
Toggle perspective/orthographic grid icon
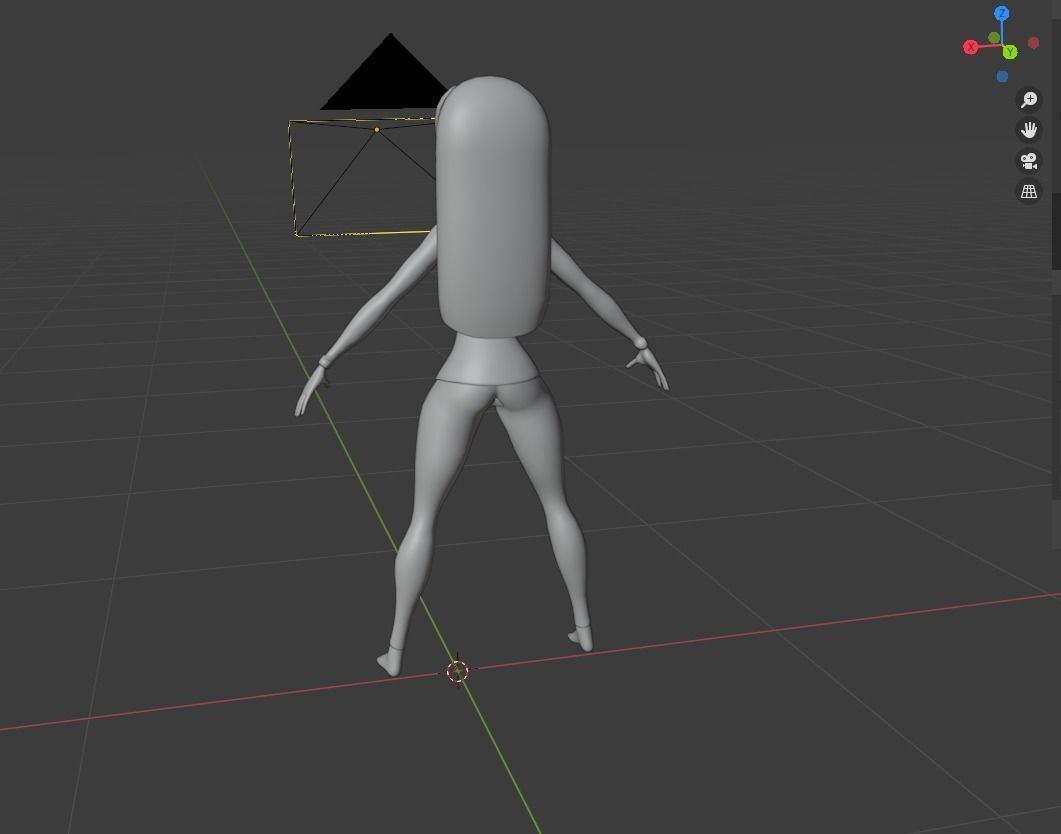(x=1029, y=191)
